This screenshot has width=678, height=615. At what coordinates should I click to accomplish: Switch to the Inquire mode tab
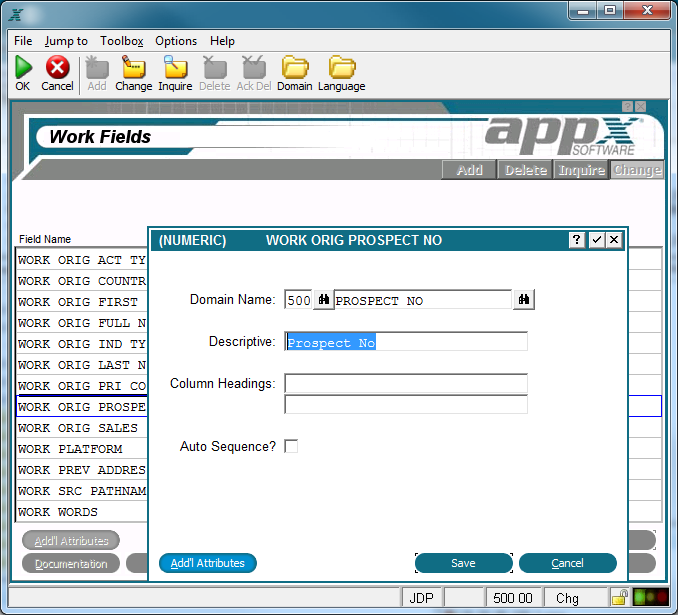pyautogui.click(x=582, y=170)
